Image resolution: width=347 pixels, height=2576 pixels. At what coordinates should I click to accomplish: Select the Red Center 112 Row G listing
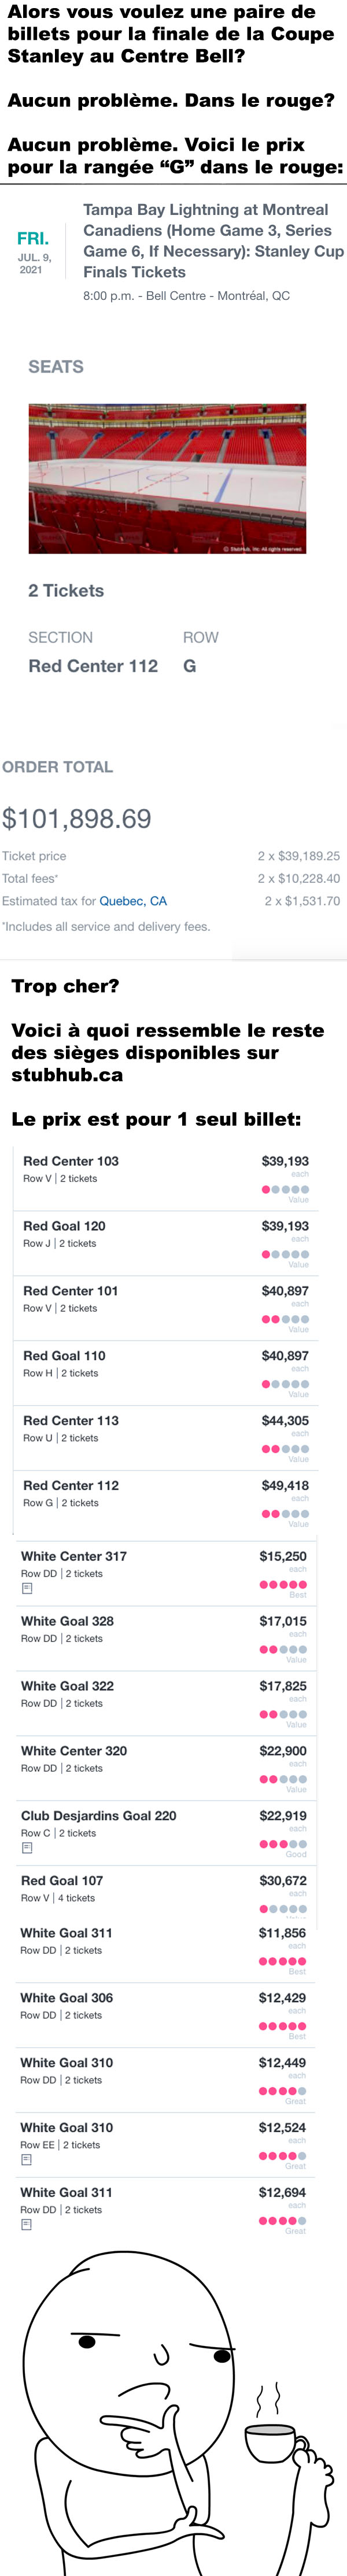point(166,1502)
